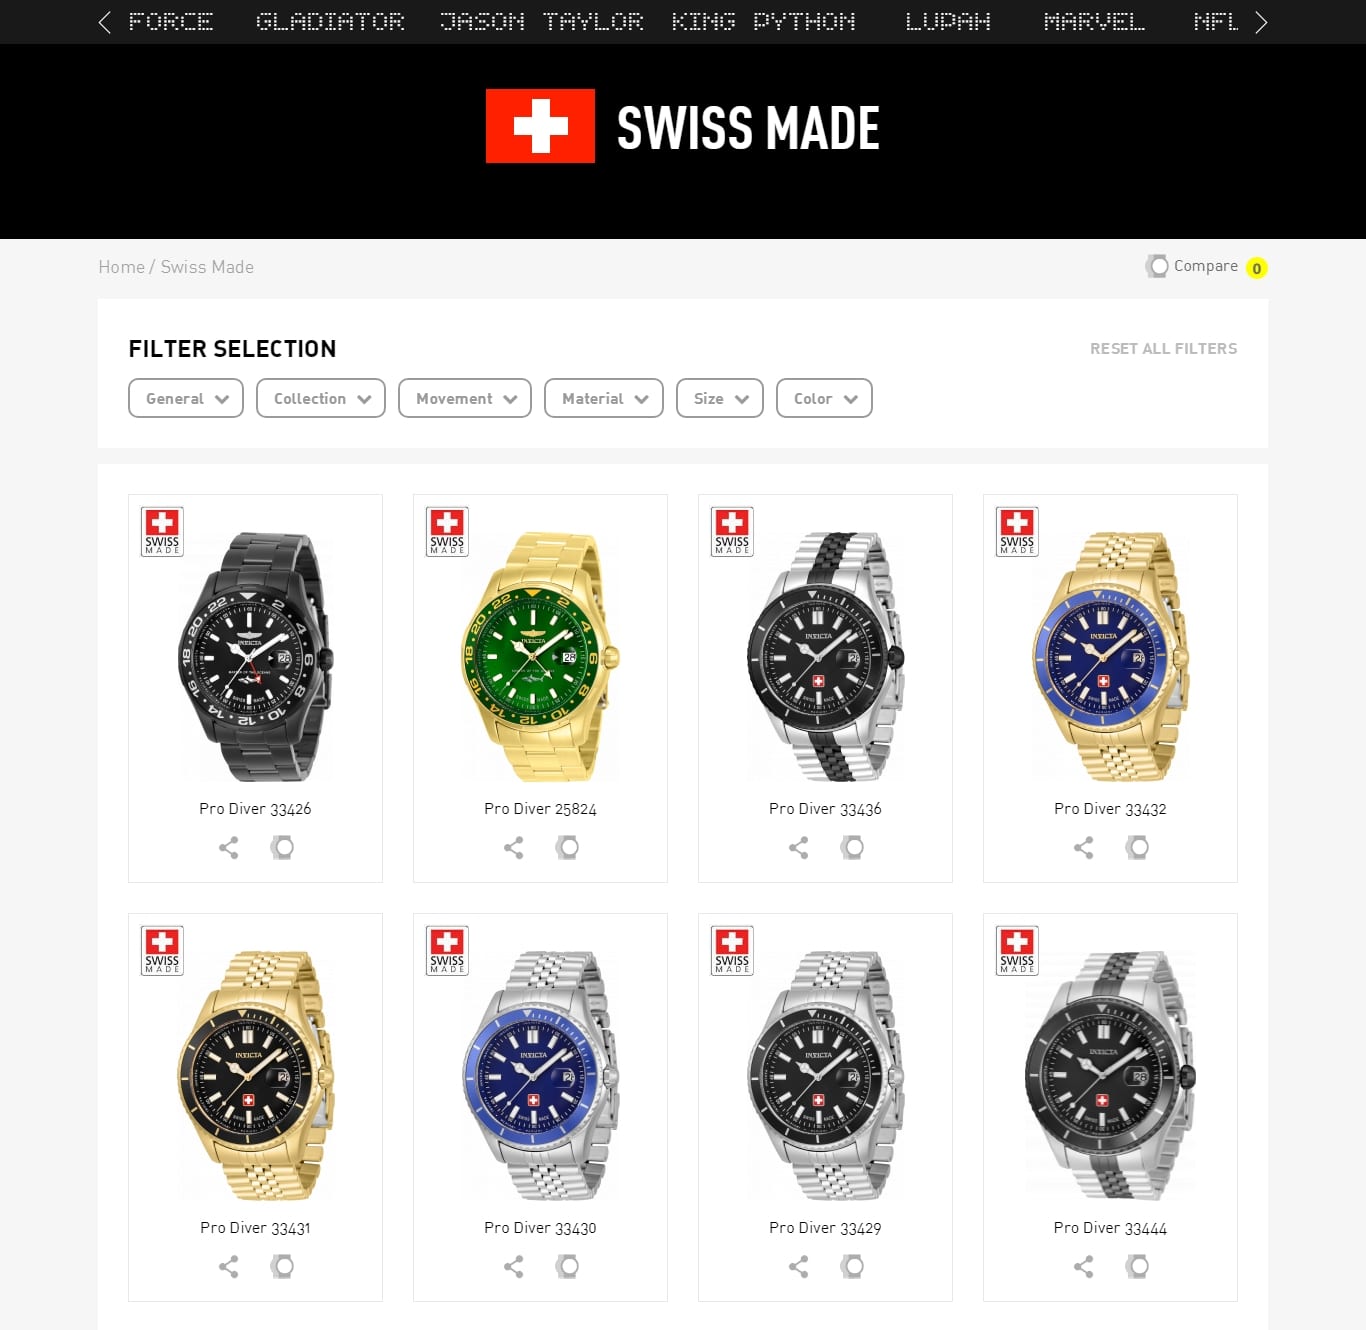The image size is (1366, 1330).
Task: Add Pro Diver 33429 to compare
Action: pos(852,1267)
